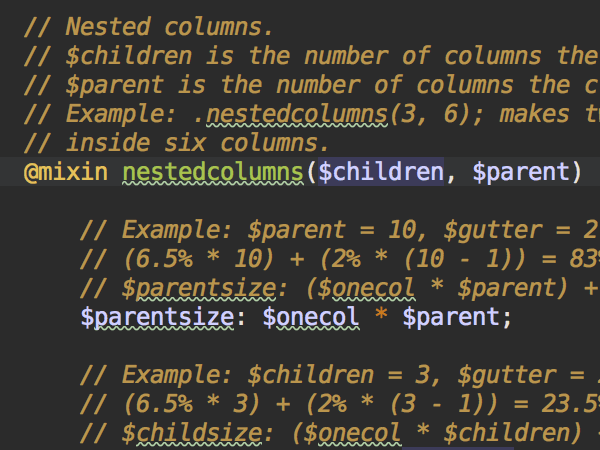Click .nestedcolumns in the Example comment
Image resolution: width=600 pixels, height=450 pixels.
point(291,114)
